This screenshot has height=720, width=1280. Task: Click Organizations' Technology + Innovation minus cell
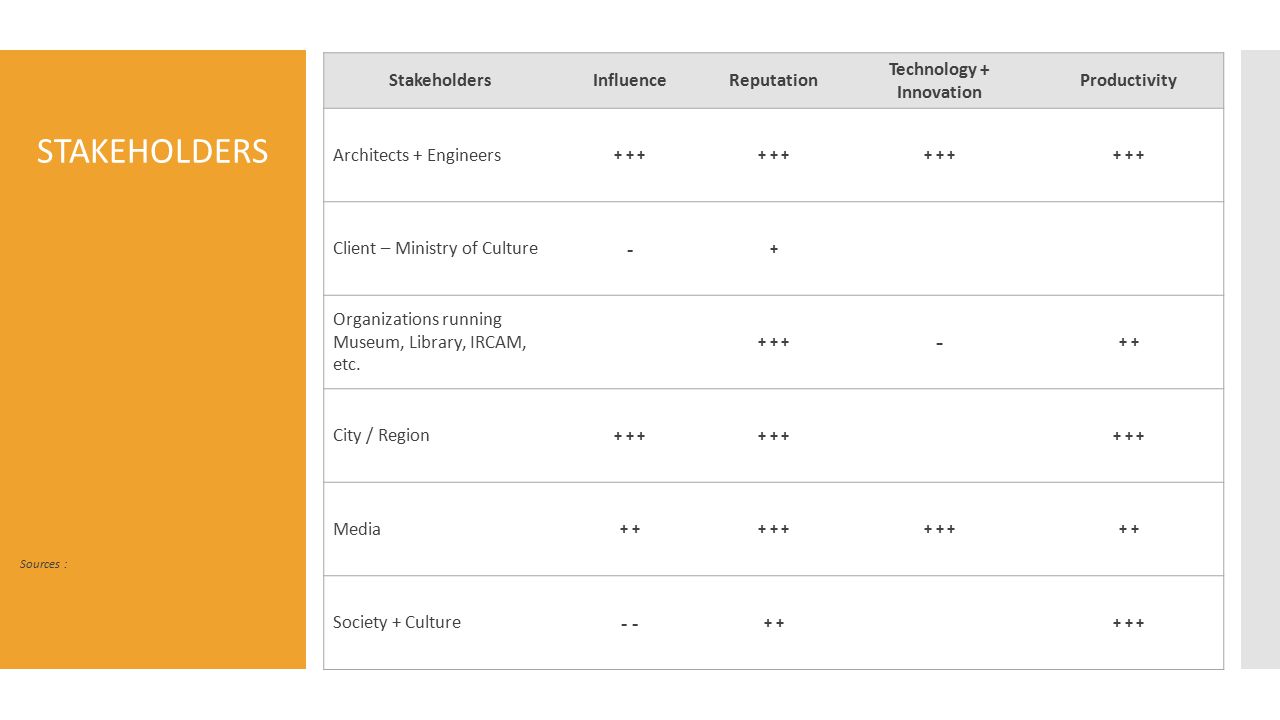(x=939, y=342)
